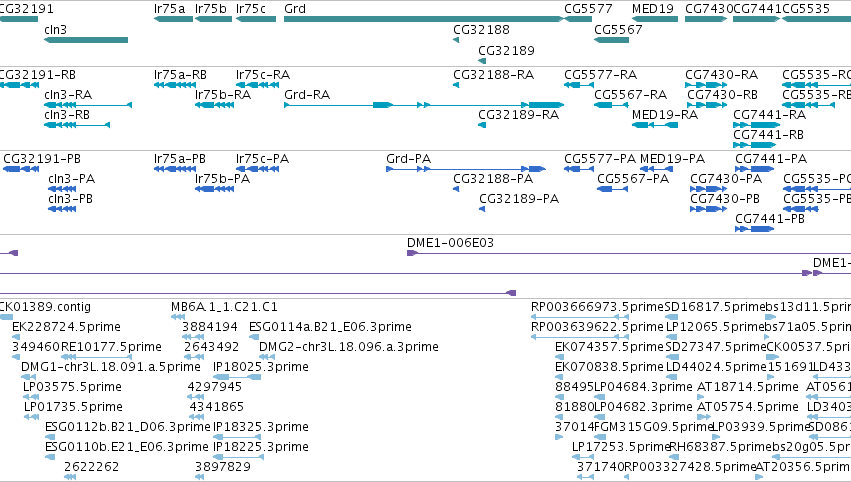Screen dimensions: 851x482
Task: Select the CG7441-RB transcript label
Action: coord(768,135)
